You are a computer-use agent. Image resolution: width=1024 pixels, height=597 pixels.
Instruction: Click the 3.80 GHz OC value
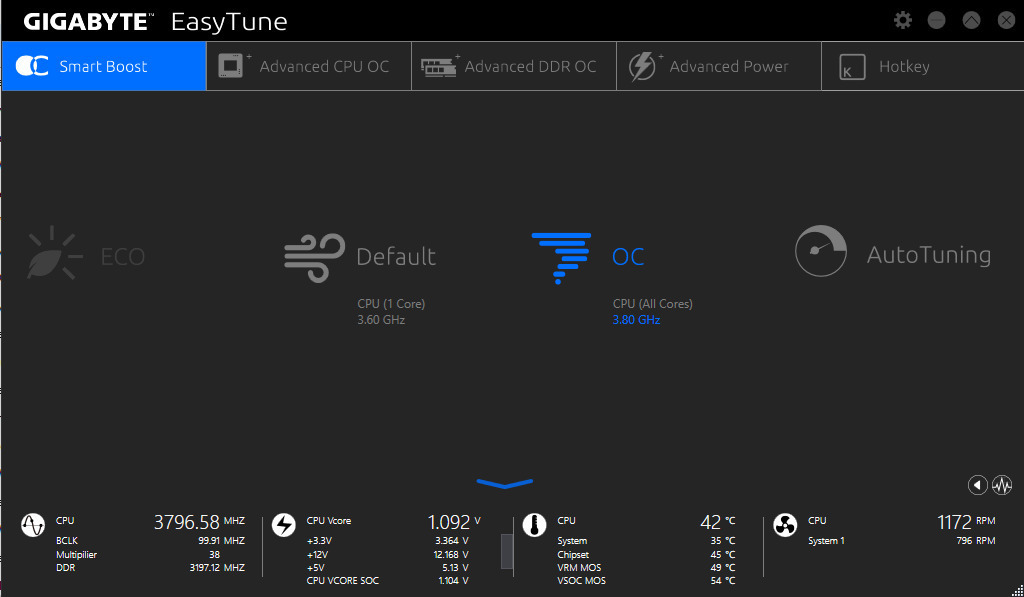pyautogui.click(x=636, y=320)
